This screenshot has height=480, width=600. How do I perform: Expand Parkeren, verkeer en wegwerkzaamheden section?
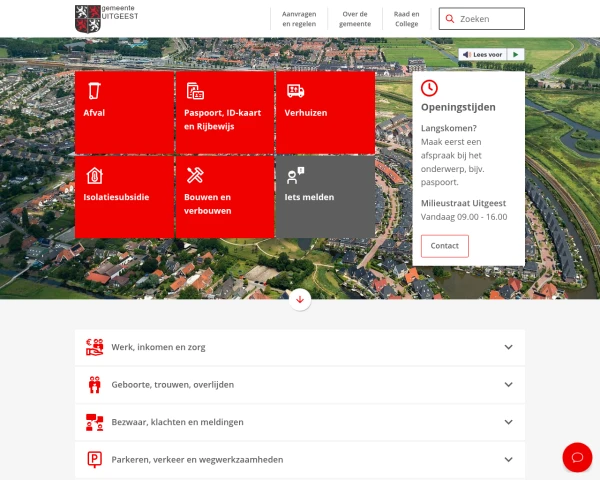pyautogui.click(x=300, y=460)
